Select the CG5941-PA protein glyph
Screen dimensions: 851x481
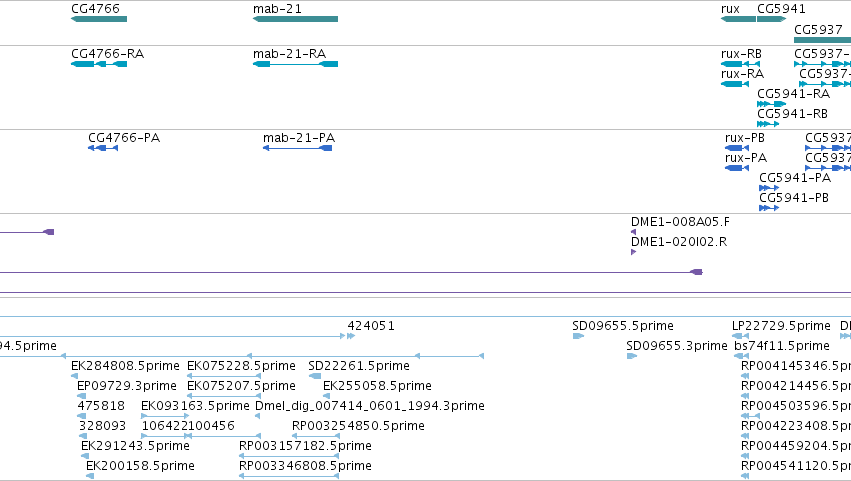click(x=769, y=188)
